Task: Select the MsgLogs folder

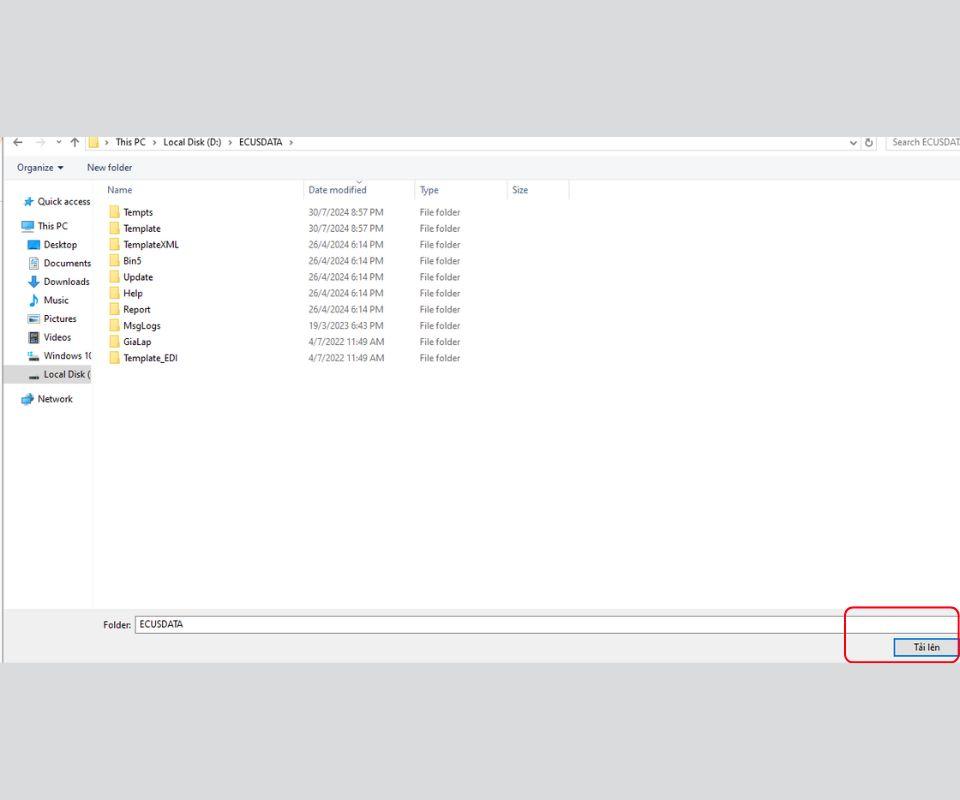Action: click(x=141, y=326)
